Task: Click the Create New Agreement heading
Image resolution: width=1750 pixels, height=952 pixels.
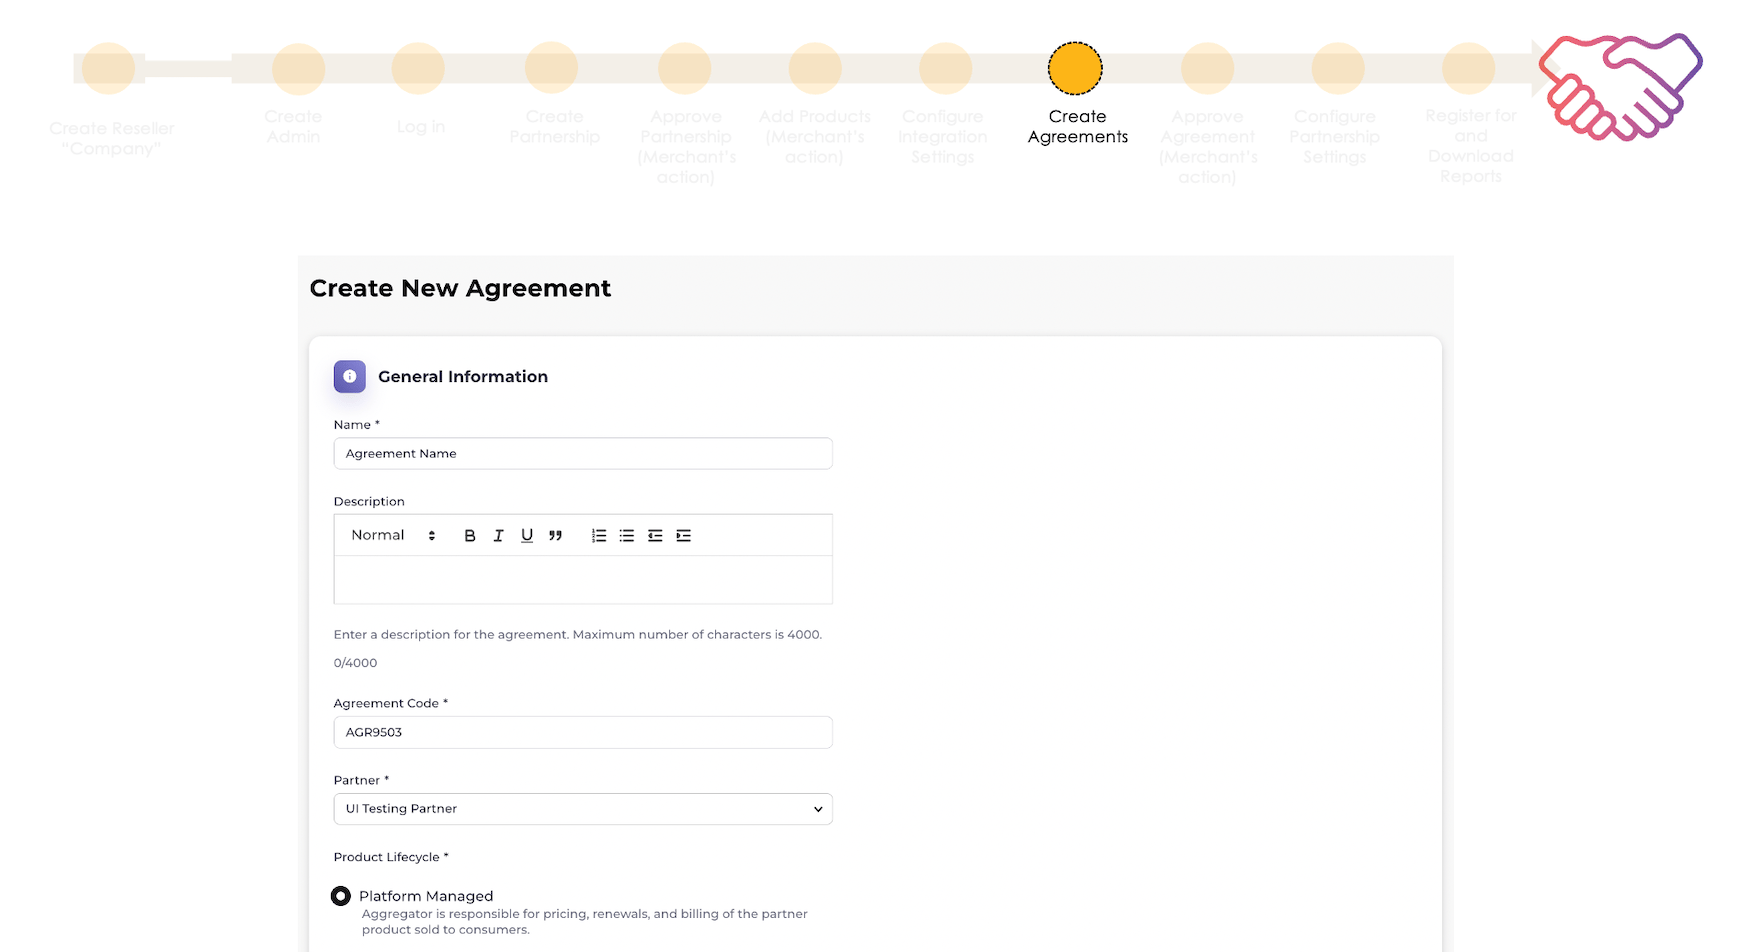Action: pos(460,289)
